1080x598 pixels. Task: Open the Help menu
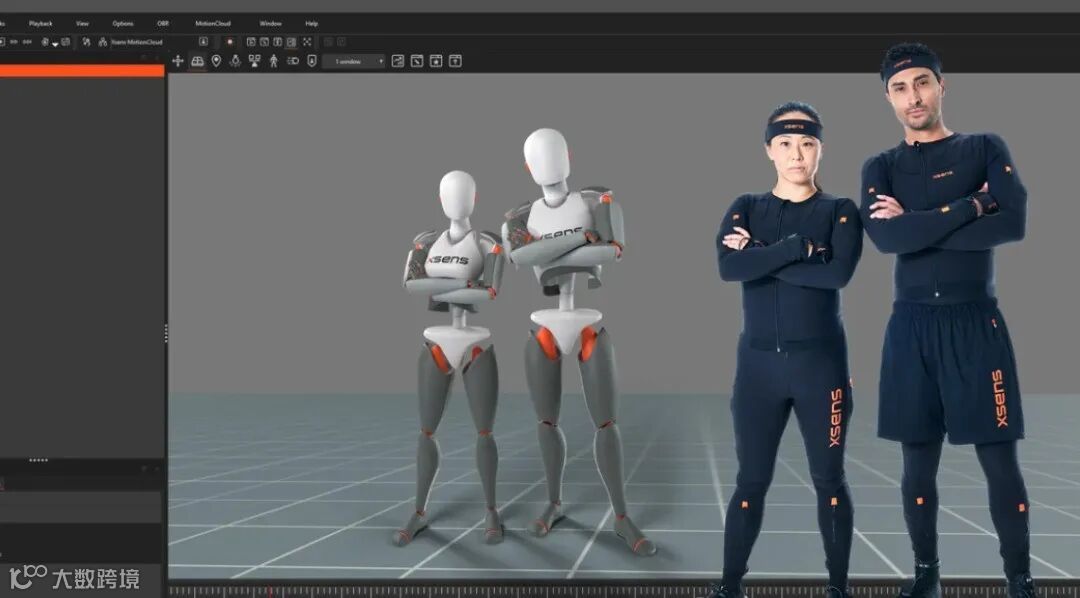click(x=311, y=23)
